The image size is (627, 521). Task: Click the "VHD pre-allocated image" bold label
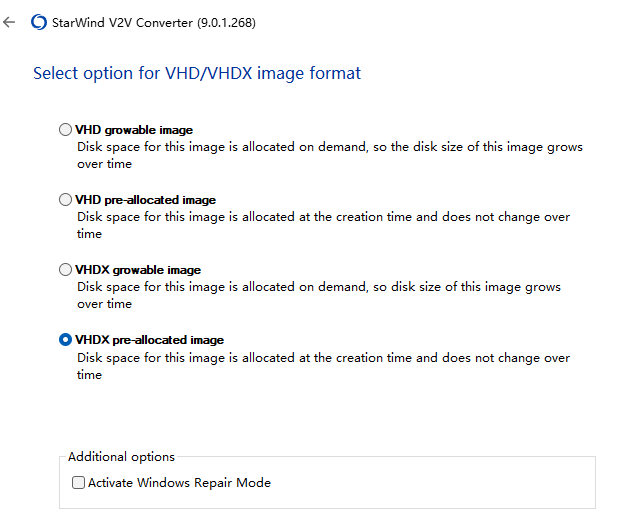click(145, 200)
